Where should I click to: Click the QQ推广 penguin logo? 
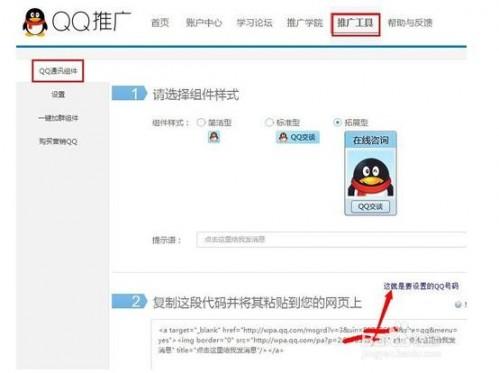point(35,23)
